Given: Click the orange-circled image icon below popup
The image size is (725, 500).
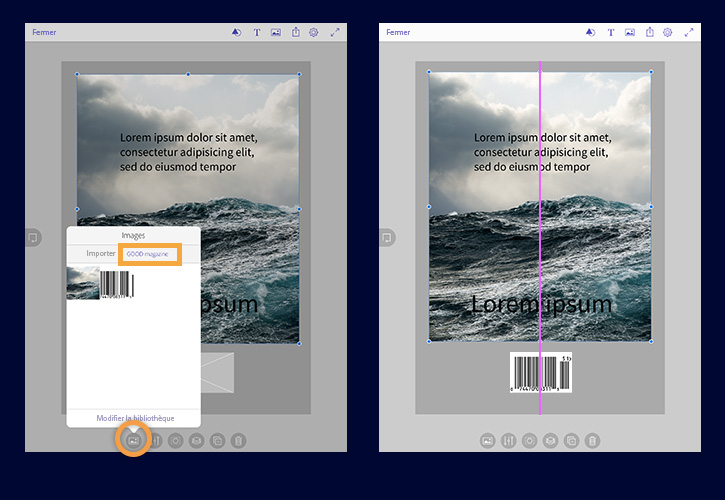Looking at the screenshot, I should (x=133, y=440).
